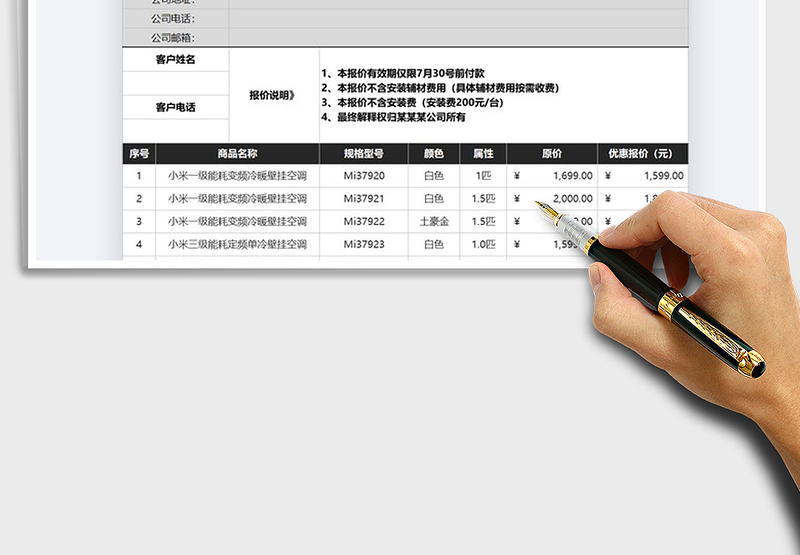Click sequence number 3 cell
The image size is (800, 555).
point(139,222)
